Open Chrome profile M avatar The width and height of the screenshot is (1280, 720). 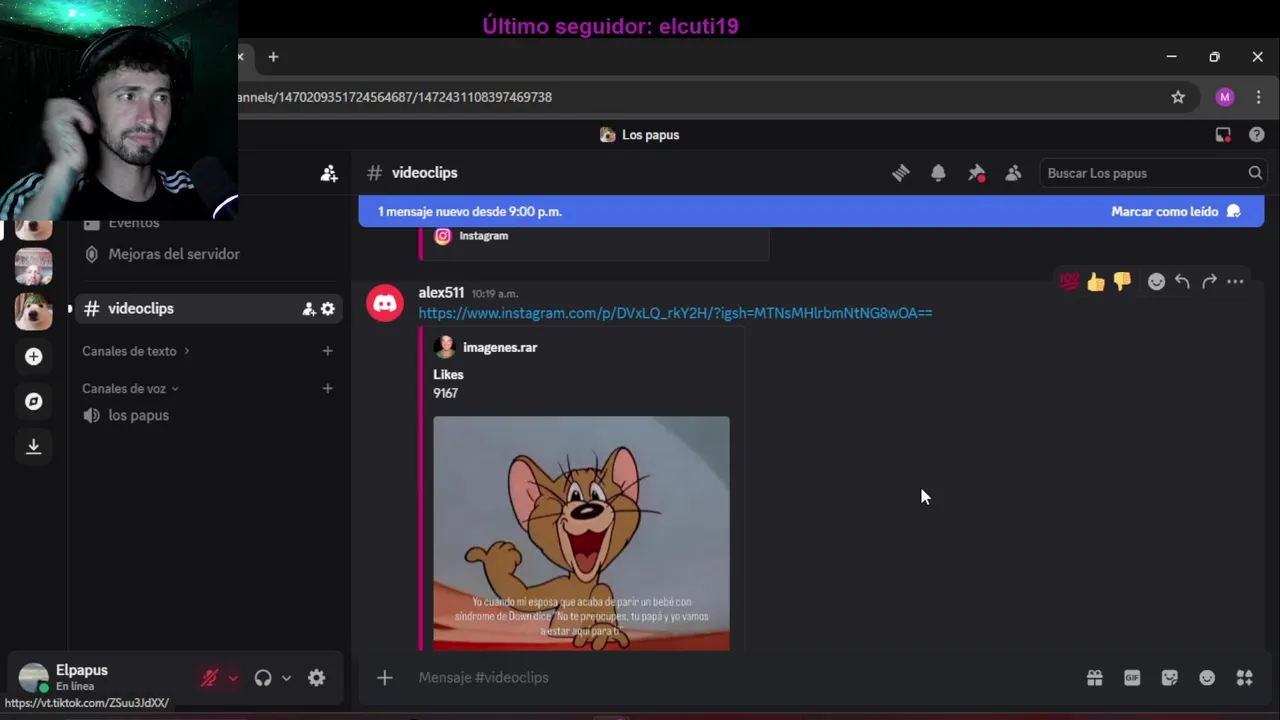tap(1225, 97)
